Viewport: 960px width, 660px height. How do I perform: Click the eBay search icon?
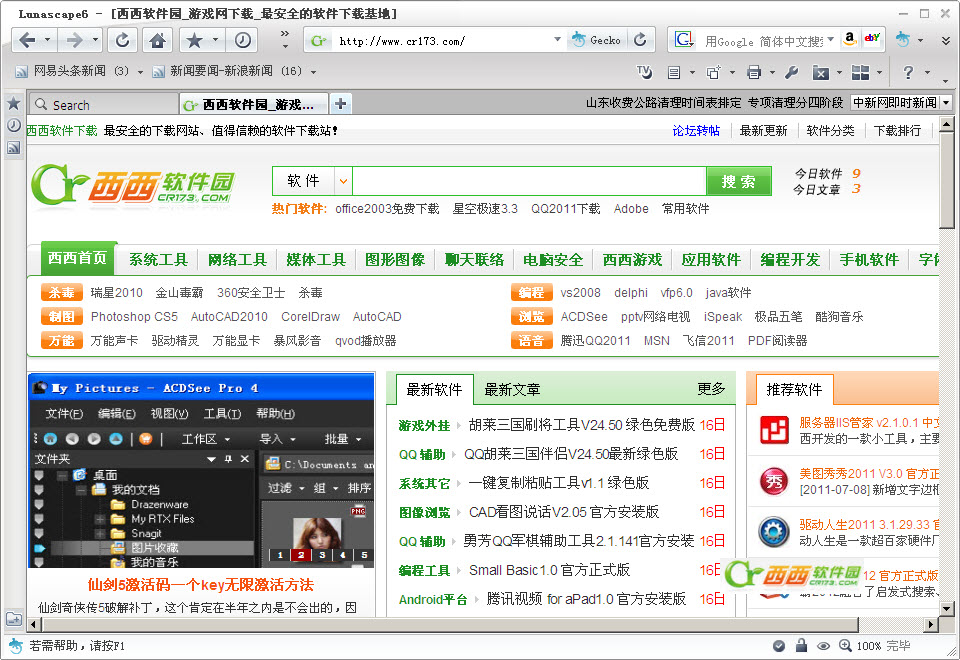(872, 39)
